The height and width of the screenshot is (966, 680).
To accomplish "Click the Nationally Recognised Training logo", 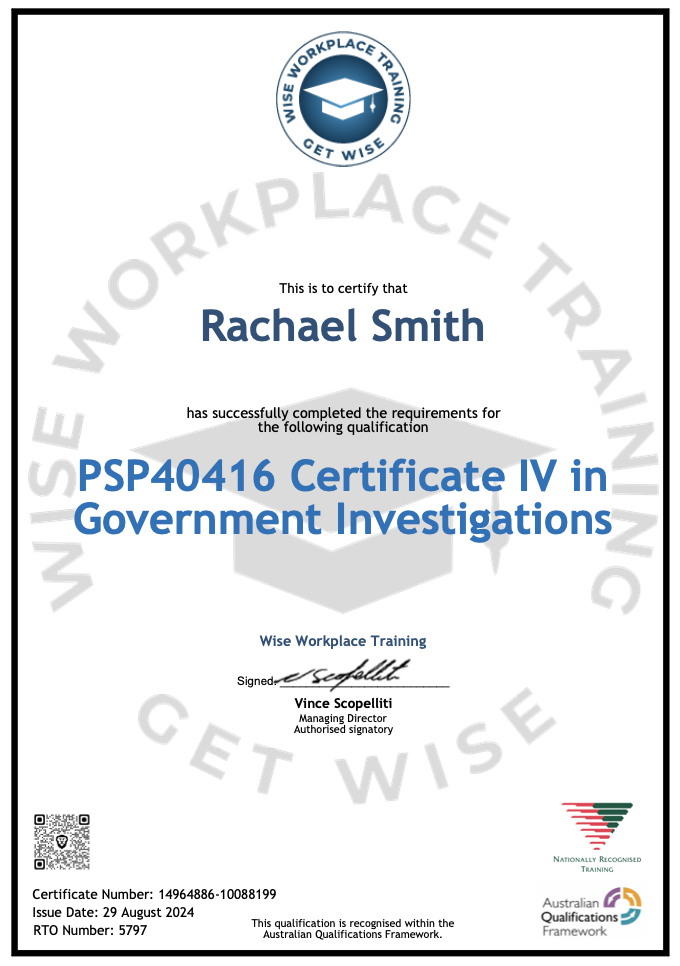I will [x=597, y=834].
